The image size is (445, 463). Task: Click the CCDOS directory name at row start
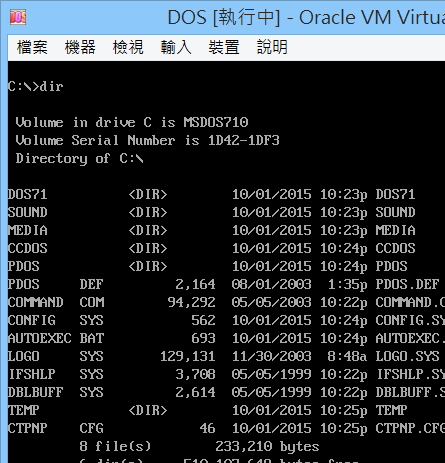(28, 248)
